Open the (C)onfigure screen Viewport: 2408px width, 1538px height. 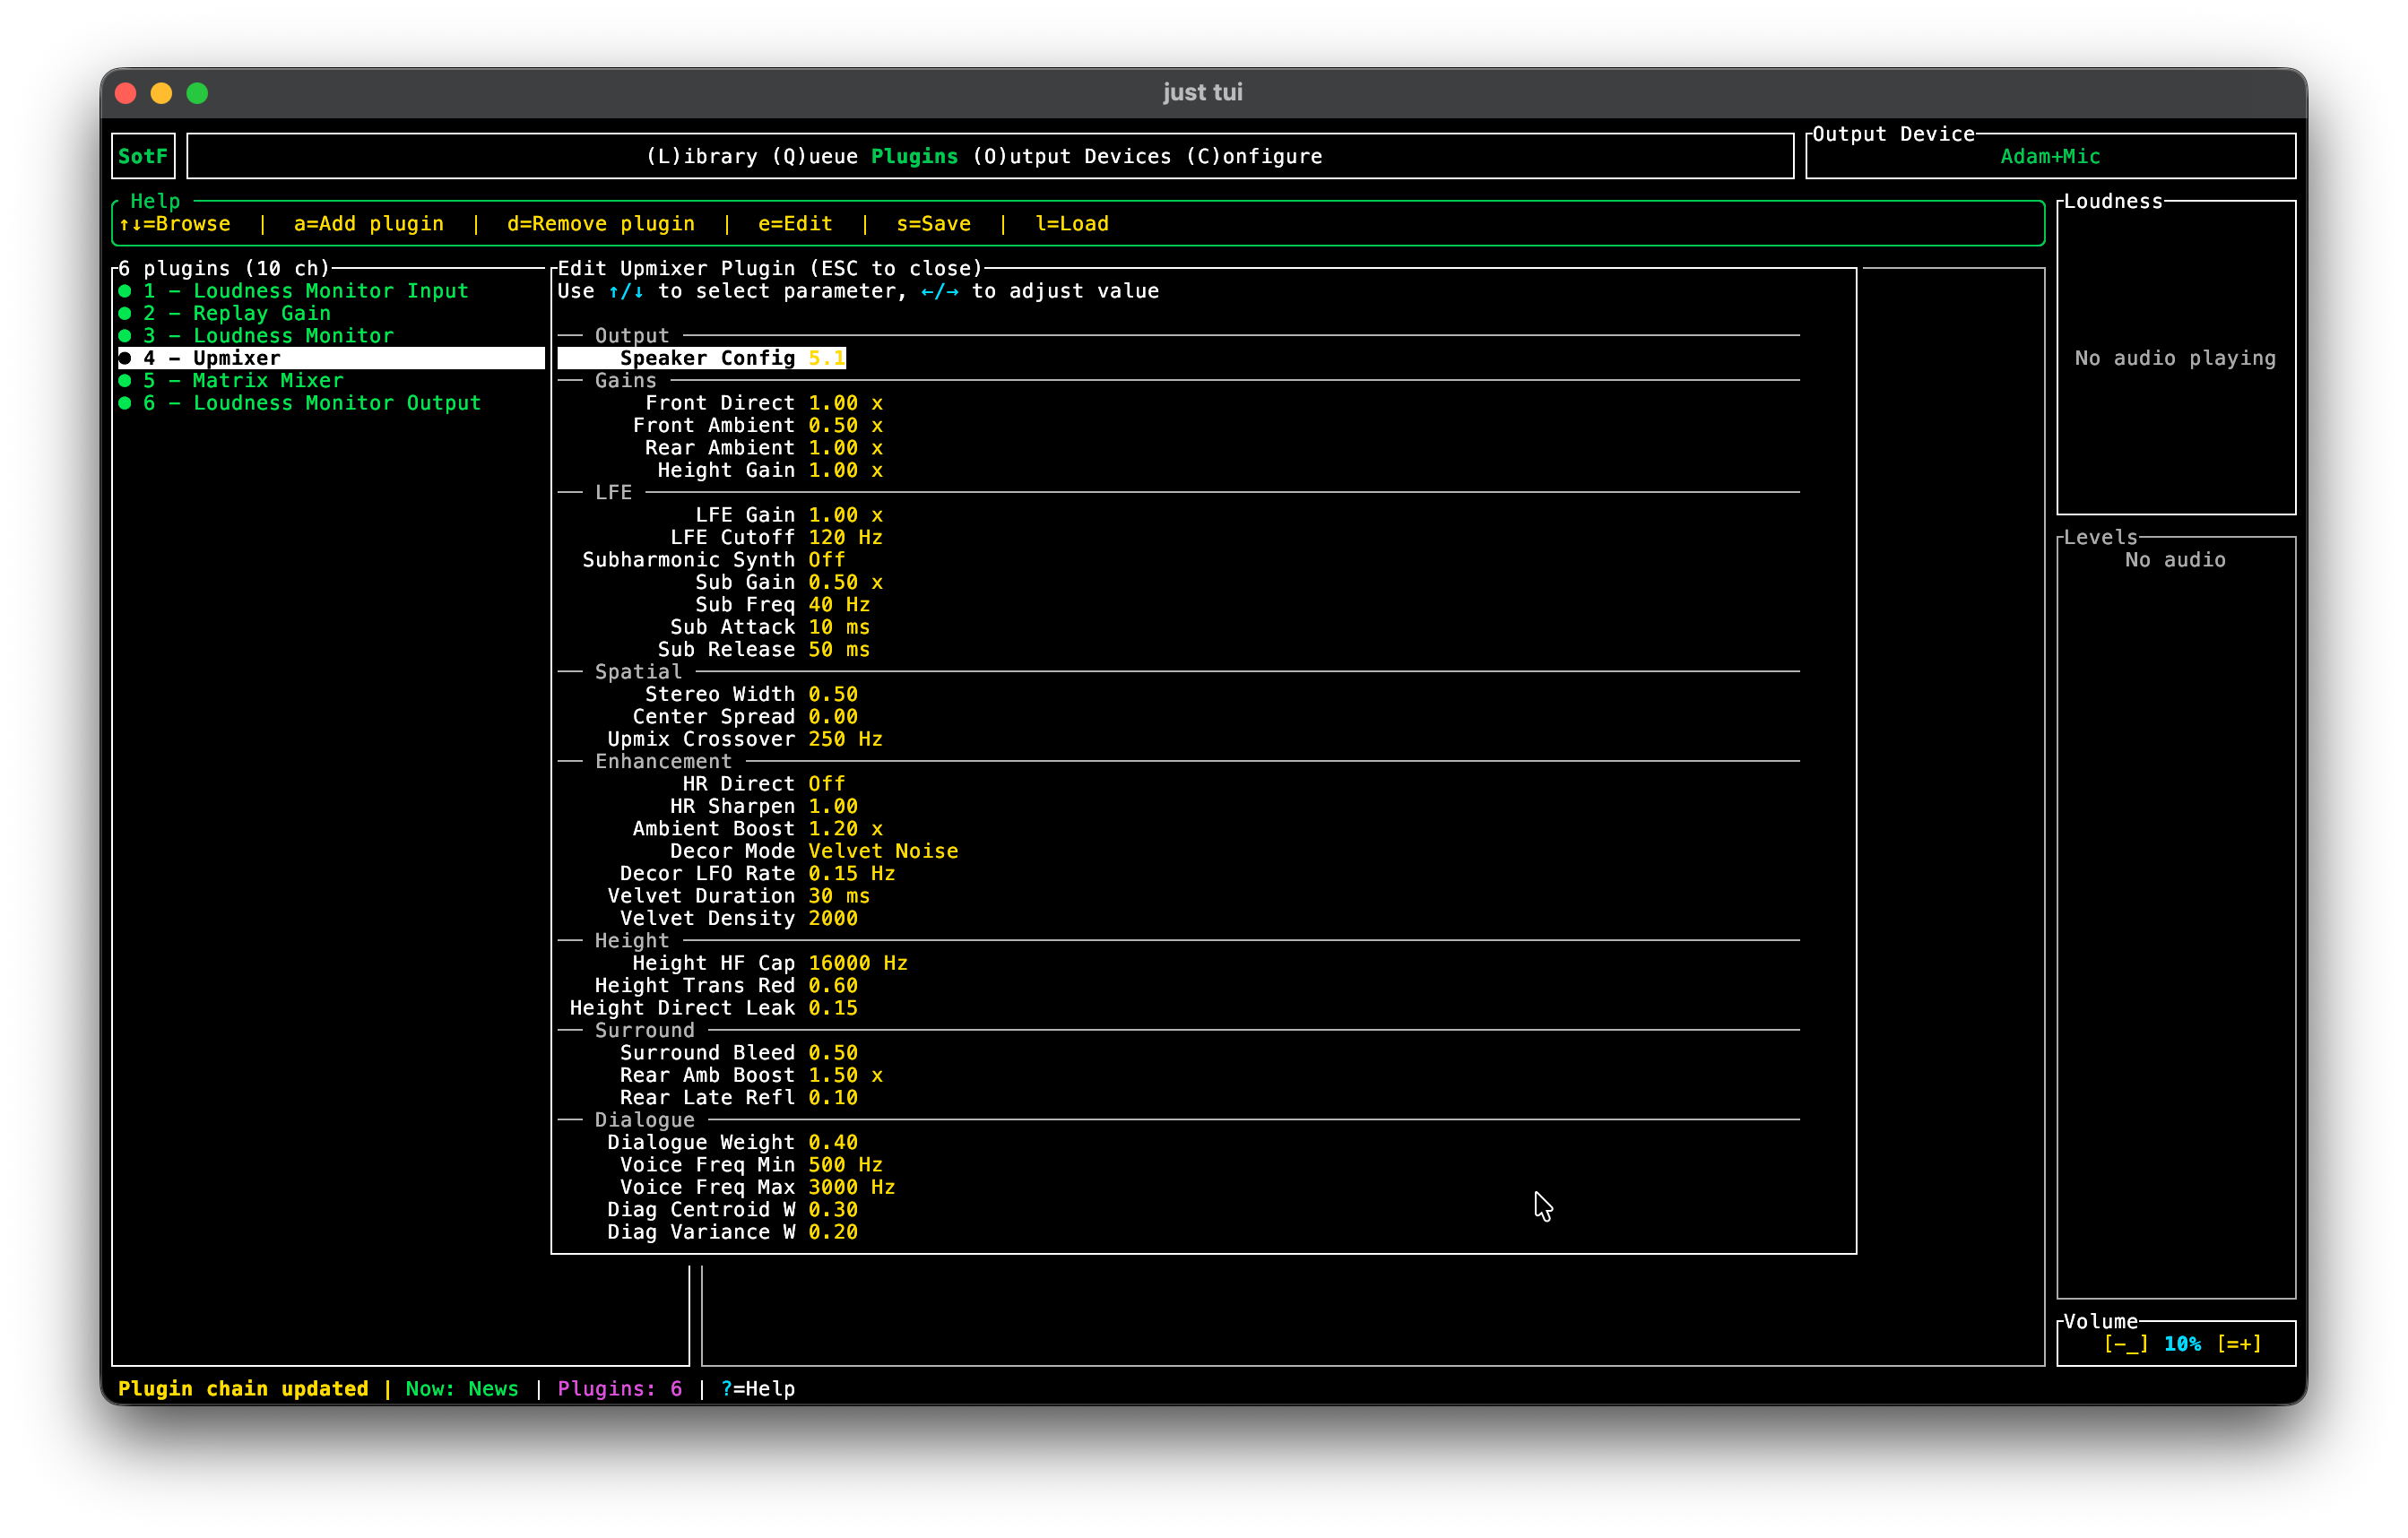pos(1254,156)
